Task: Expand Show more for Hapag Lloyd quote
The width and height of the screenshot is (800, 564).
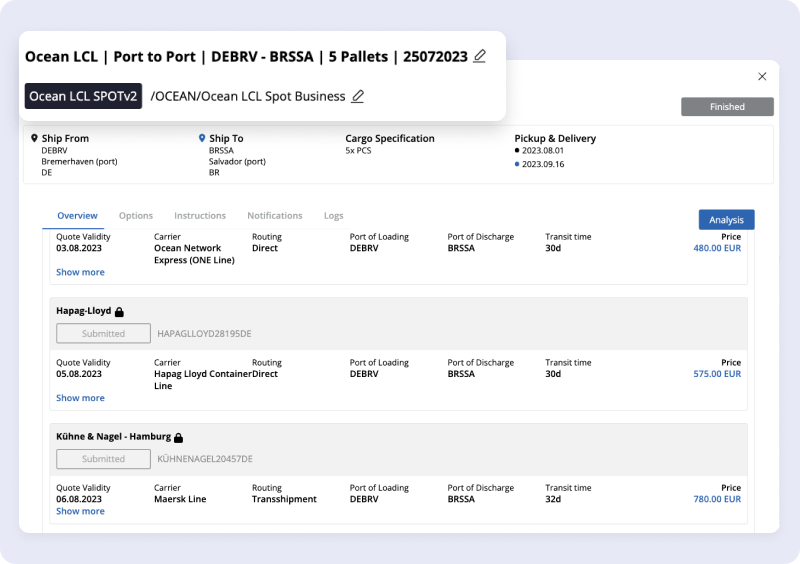Action: click(80, 398)
